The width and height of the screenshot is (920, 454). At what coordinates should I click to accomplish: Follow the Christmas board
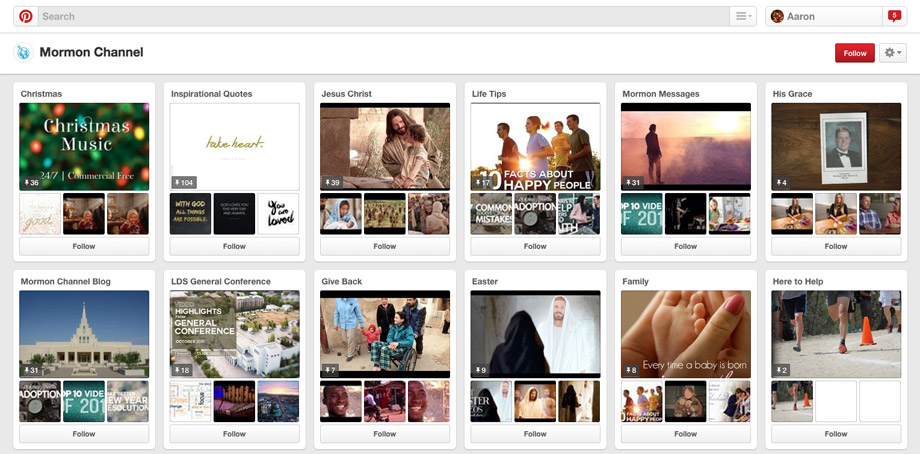[x=84, y=246]
